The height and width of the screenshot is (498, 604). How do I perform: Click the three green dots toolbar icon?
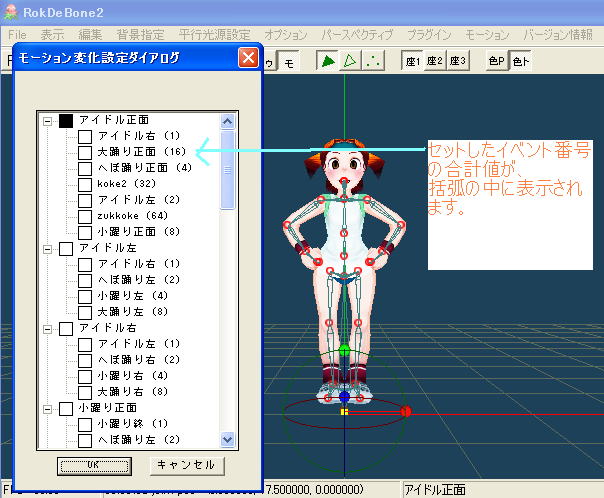click(x=369, y=61)
